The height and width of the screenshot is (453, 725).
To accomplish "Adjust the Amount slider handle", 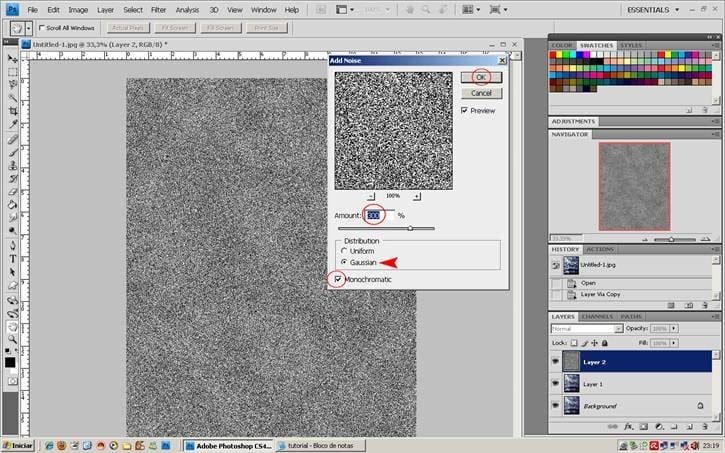I will pyautogui.click(x=410, y=228).
